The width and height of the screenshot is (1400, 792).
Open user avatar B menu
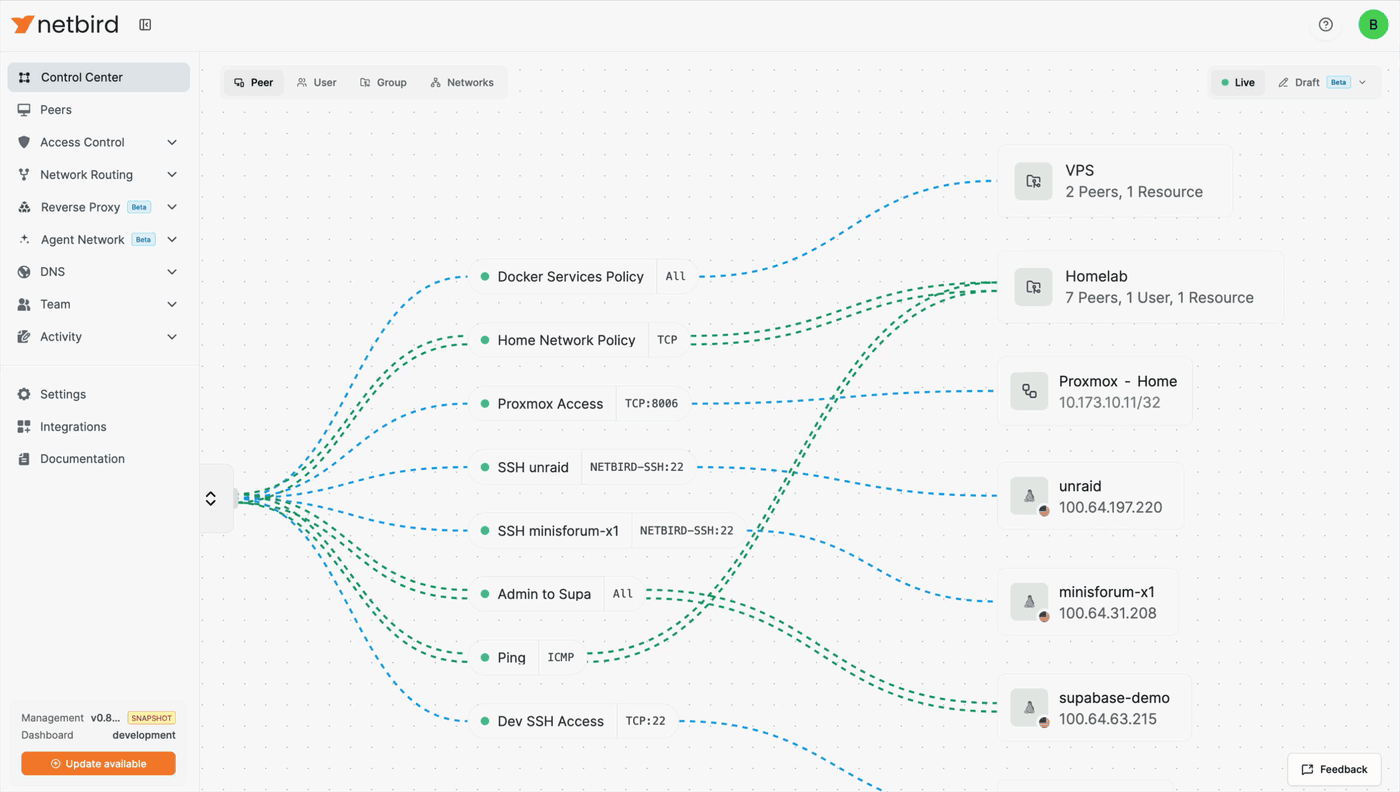(1373, 25)
